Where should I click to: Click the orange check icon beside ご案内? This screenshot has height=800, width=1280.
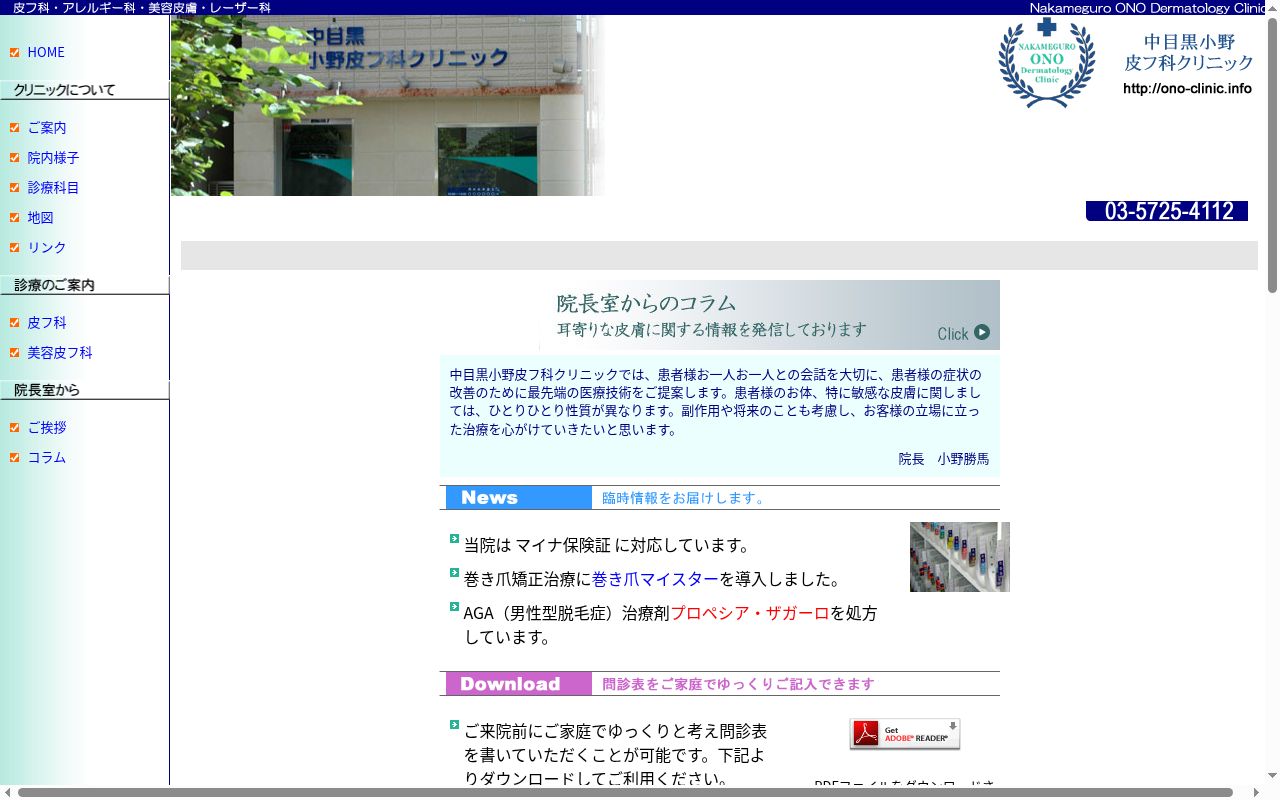click(x=15, y=128)
